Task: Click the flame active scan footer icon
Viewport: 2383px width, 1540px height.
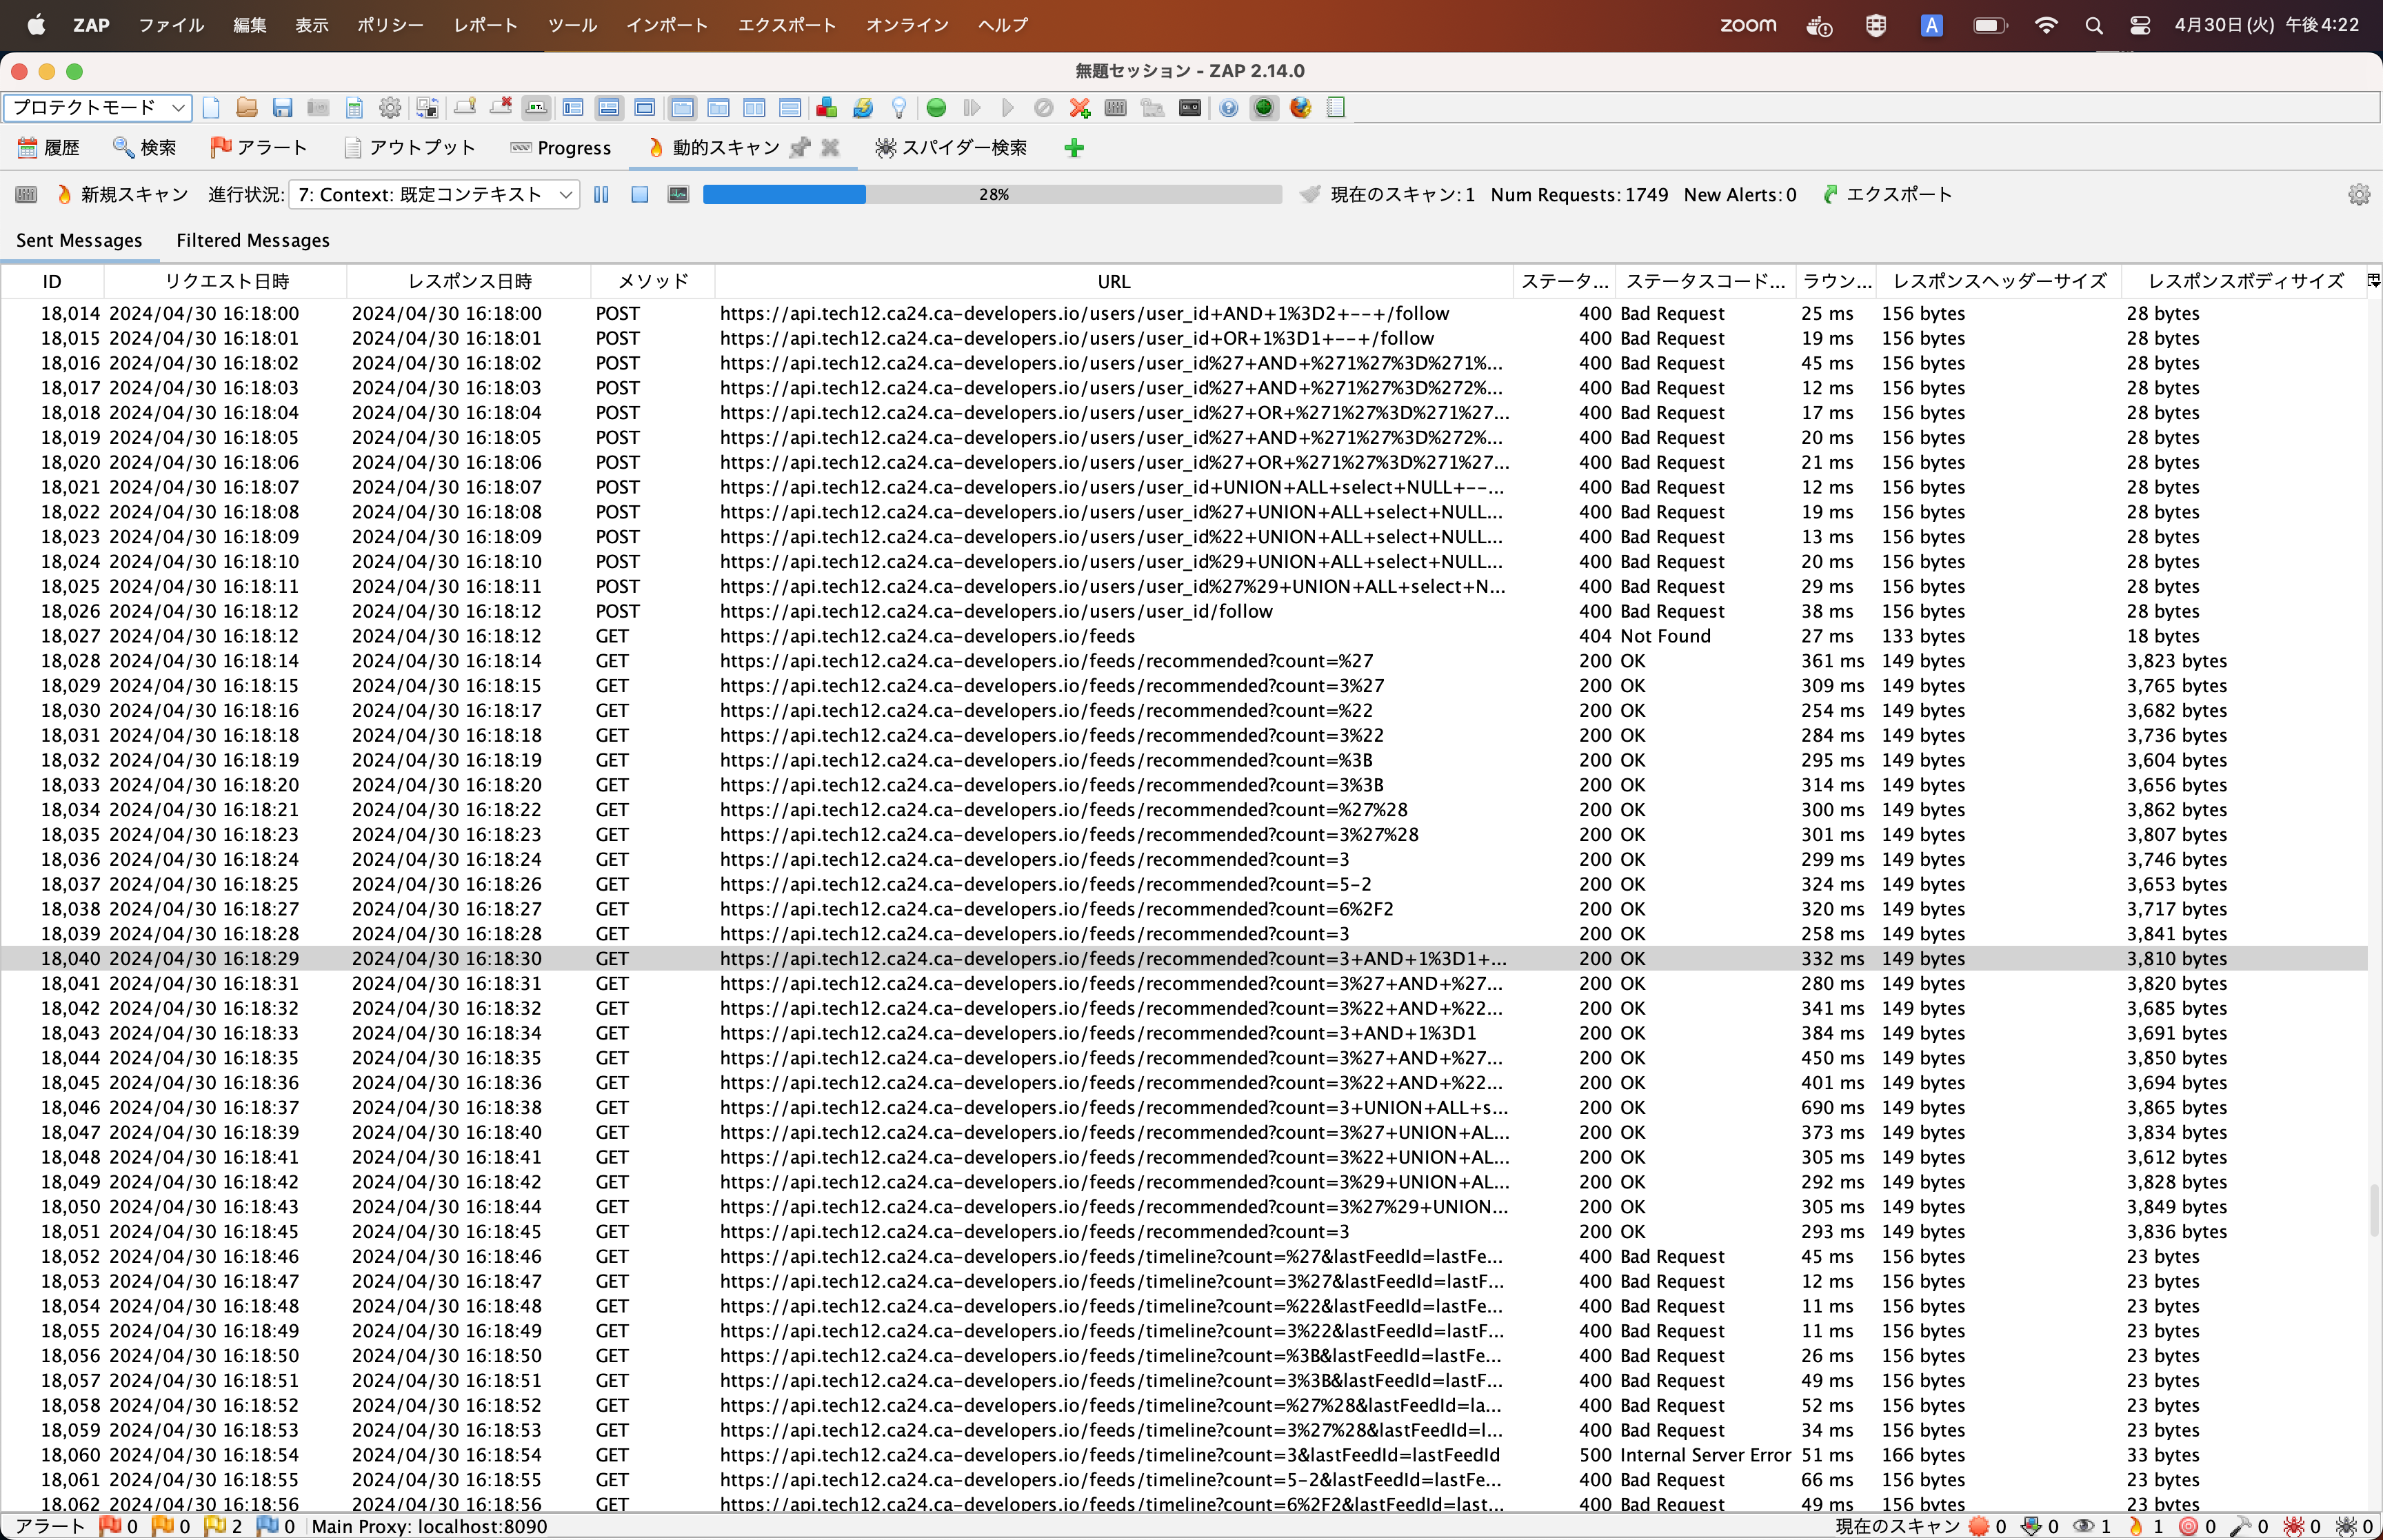Action: 2136,1526
